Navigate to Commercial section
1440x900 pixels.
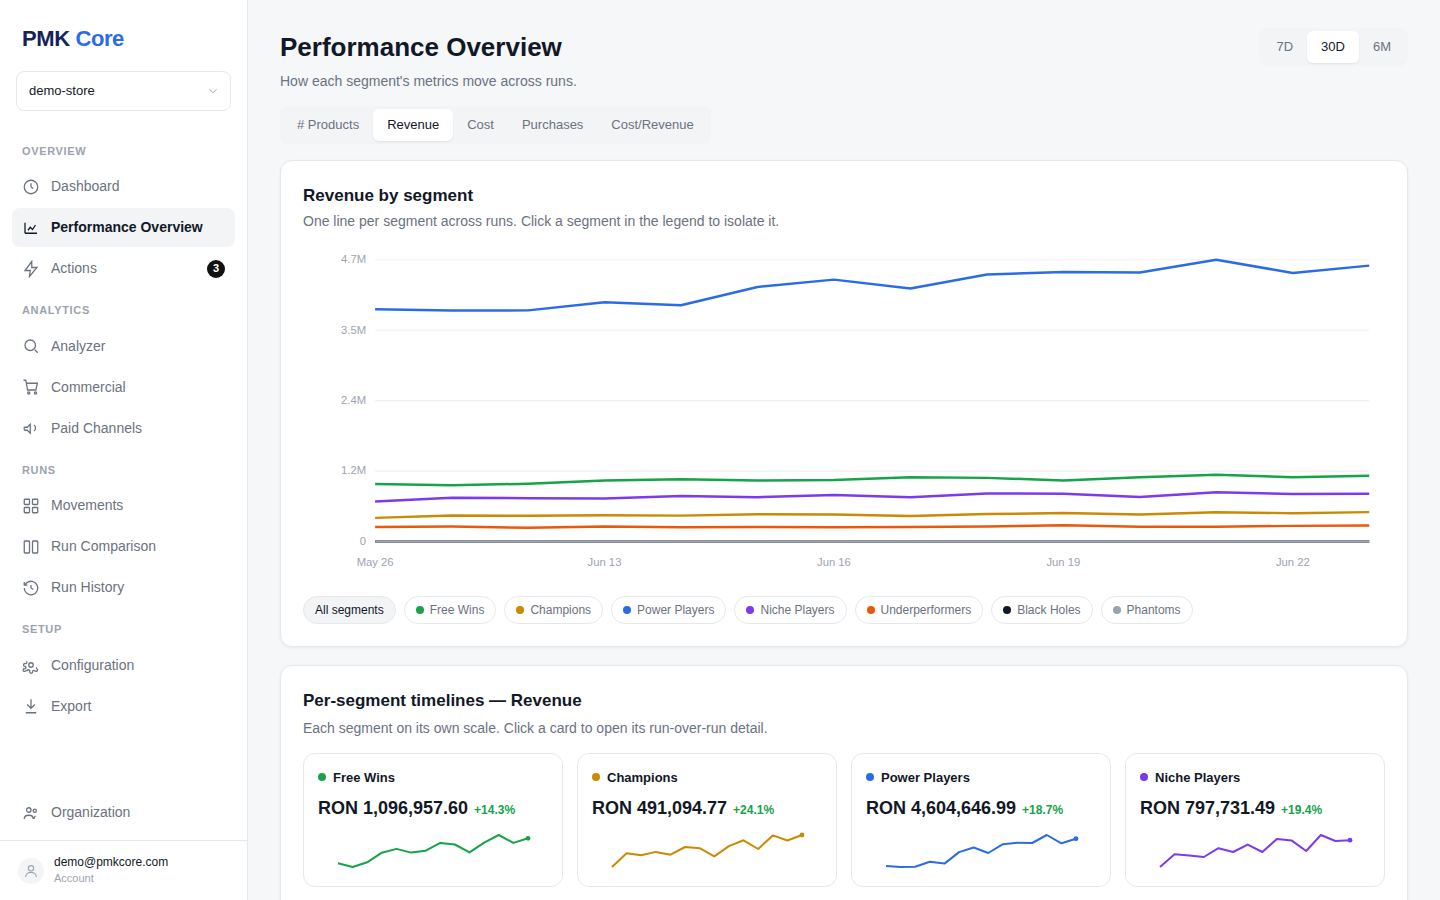pyautogui.click(x=123, y=388)
